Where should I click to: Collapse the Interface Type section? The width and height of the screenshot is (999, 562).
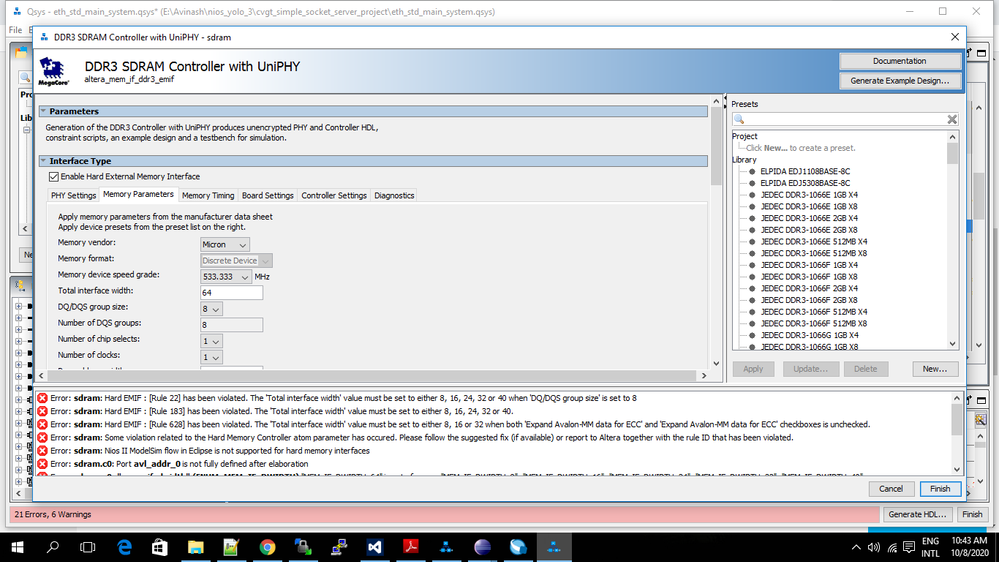point(43,161)
